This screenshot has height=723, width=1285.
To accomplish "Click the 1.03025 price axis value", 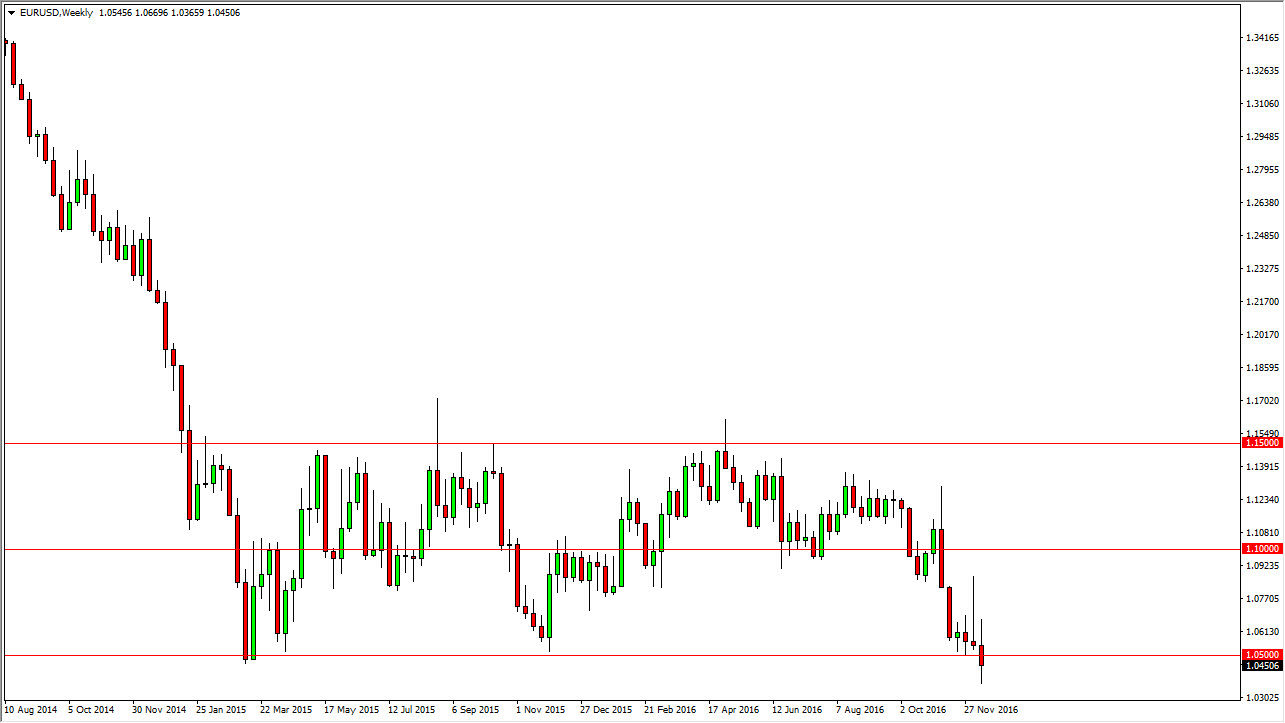I will coord(1262,697).
